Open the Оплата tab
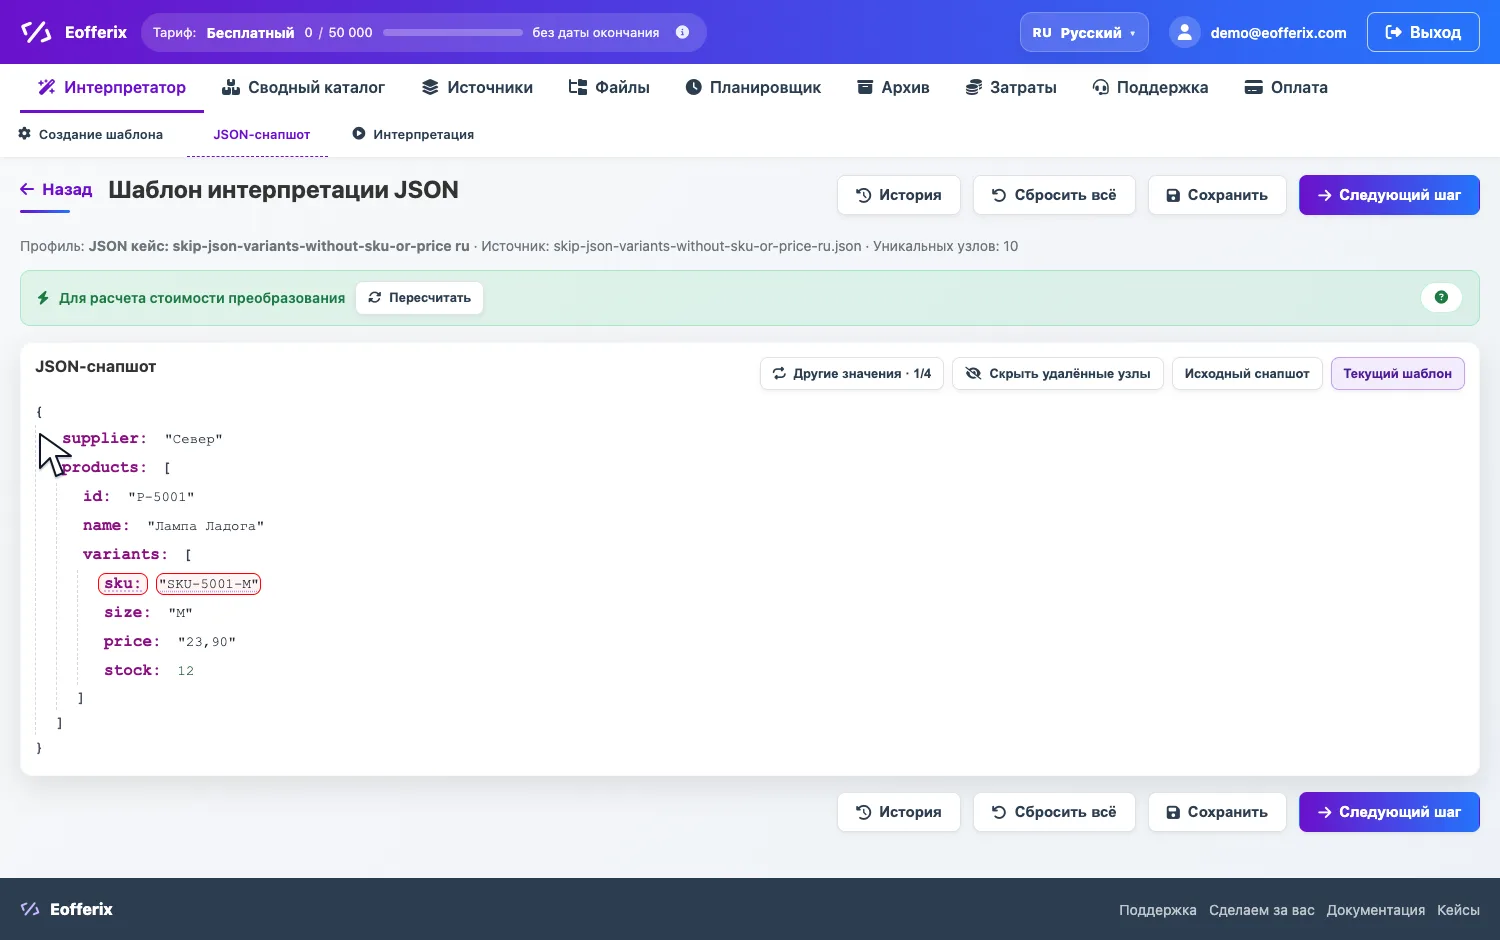Image resolution: width=1500 pixels, height=940 pixels. [1286, 87]
